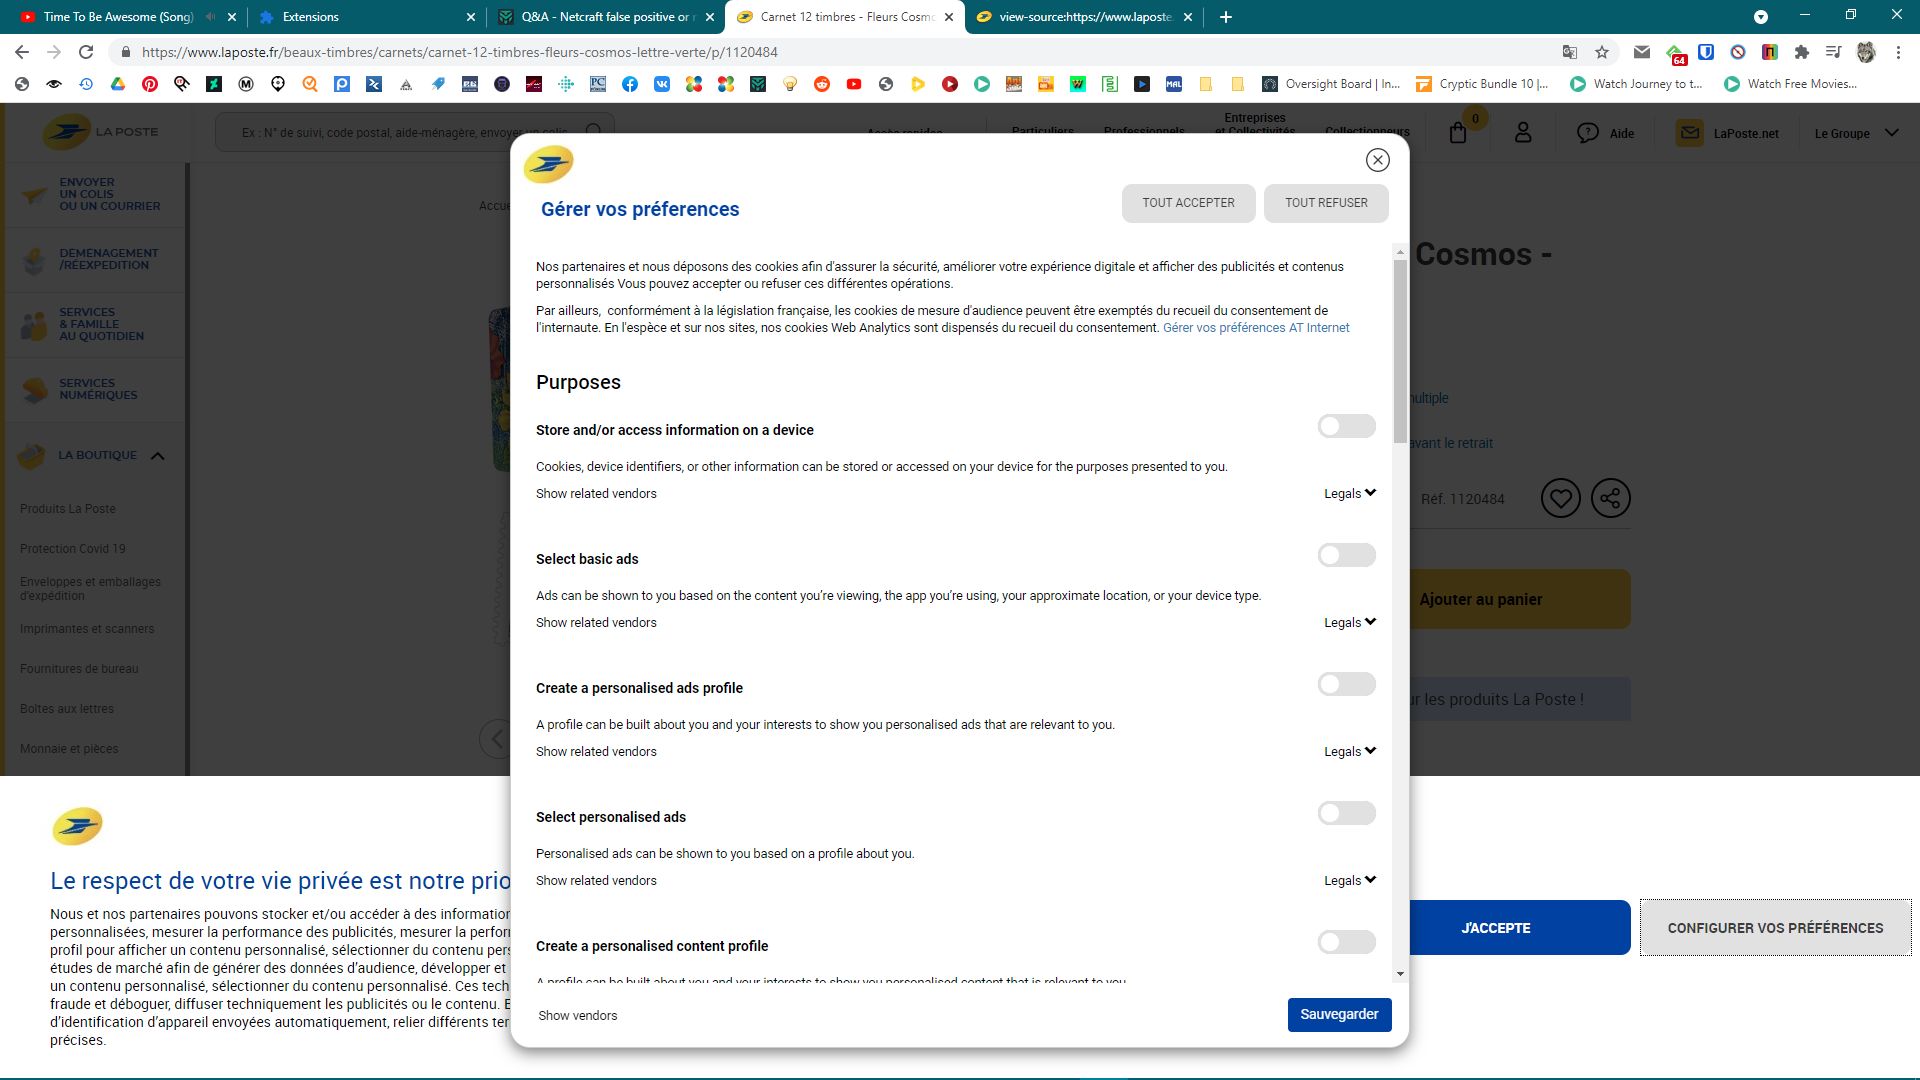Toggle Create a personalised ads profile

(x=1346, y=685)
